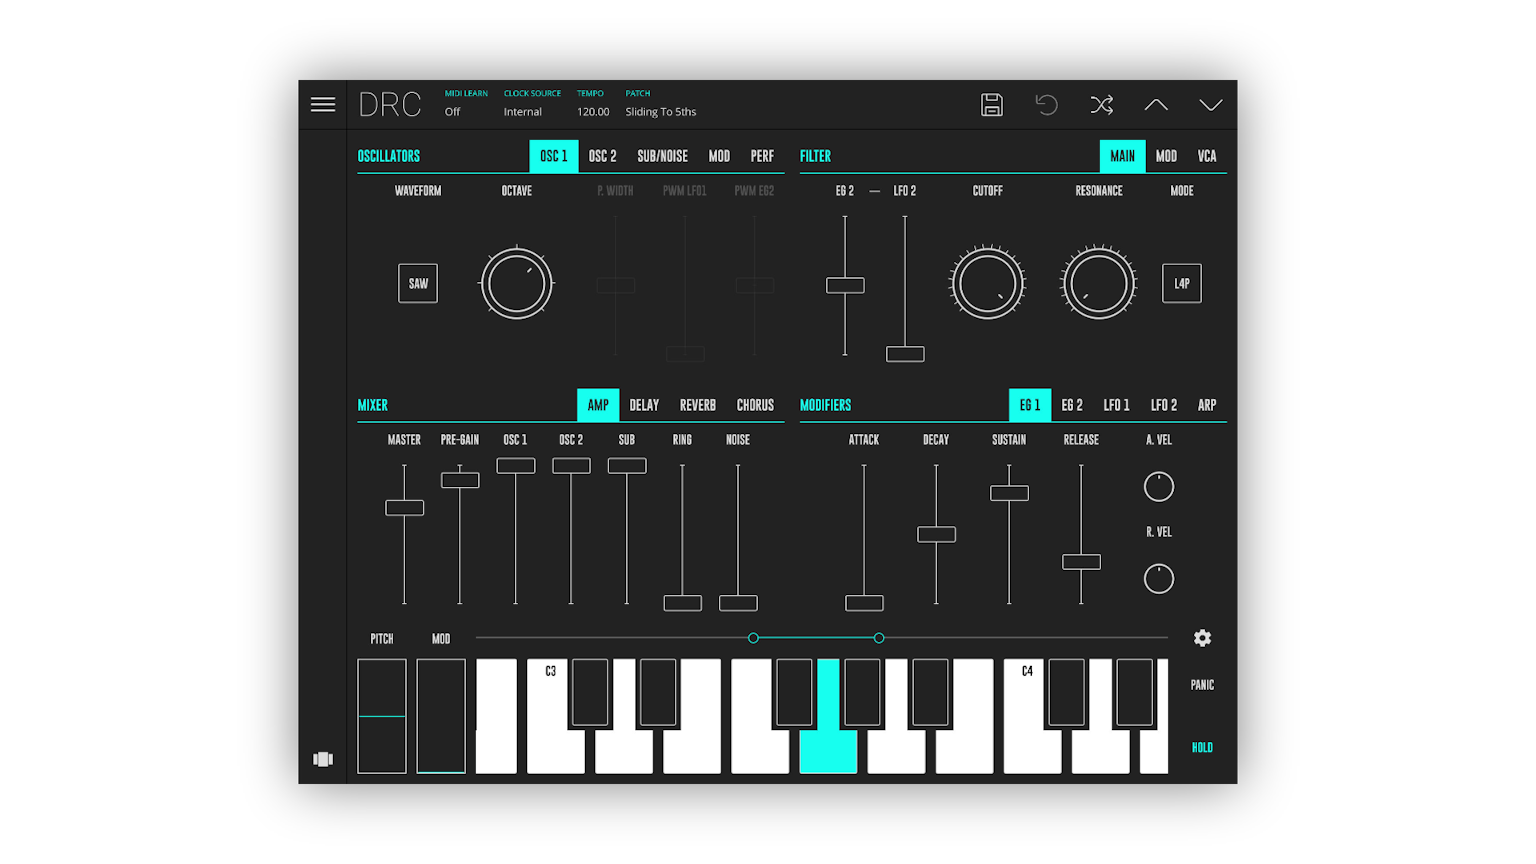Enable HOLD mode
1536x864 pixels.
point(1202,747)
